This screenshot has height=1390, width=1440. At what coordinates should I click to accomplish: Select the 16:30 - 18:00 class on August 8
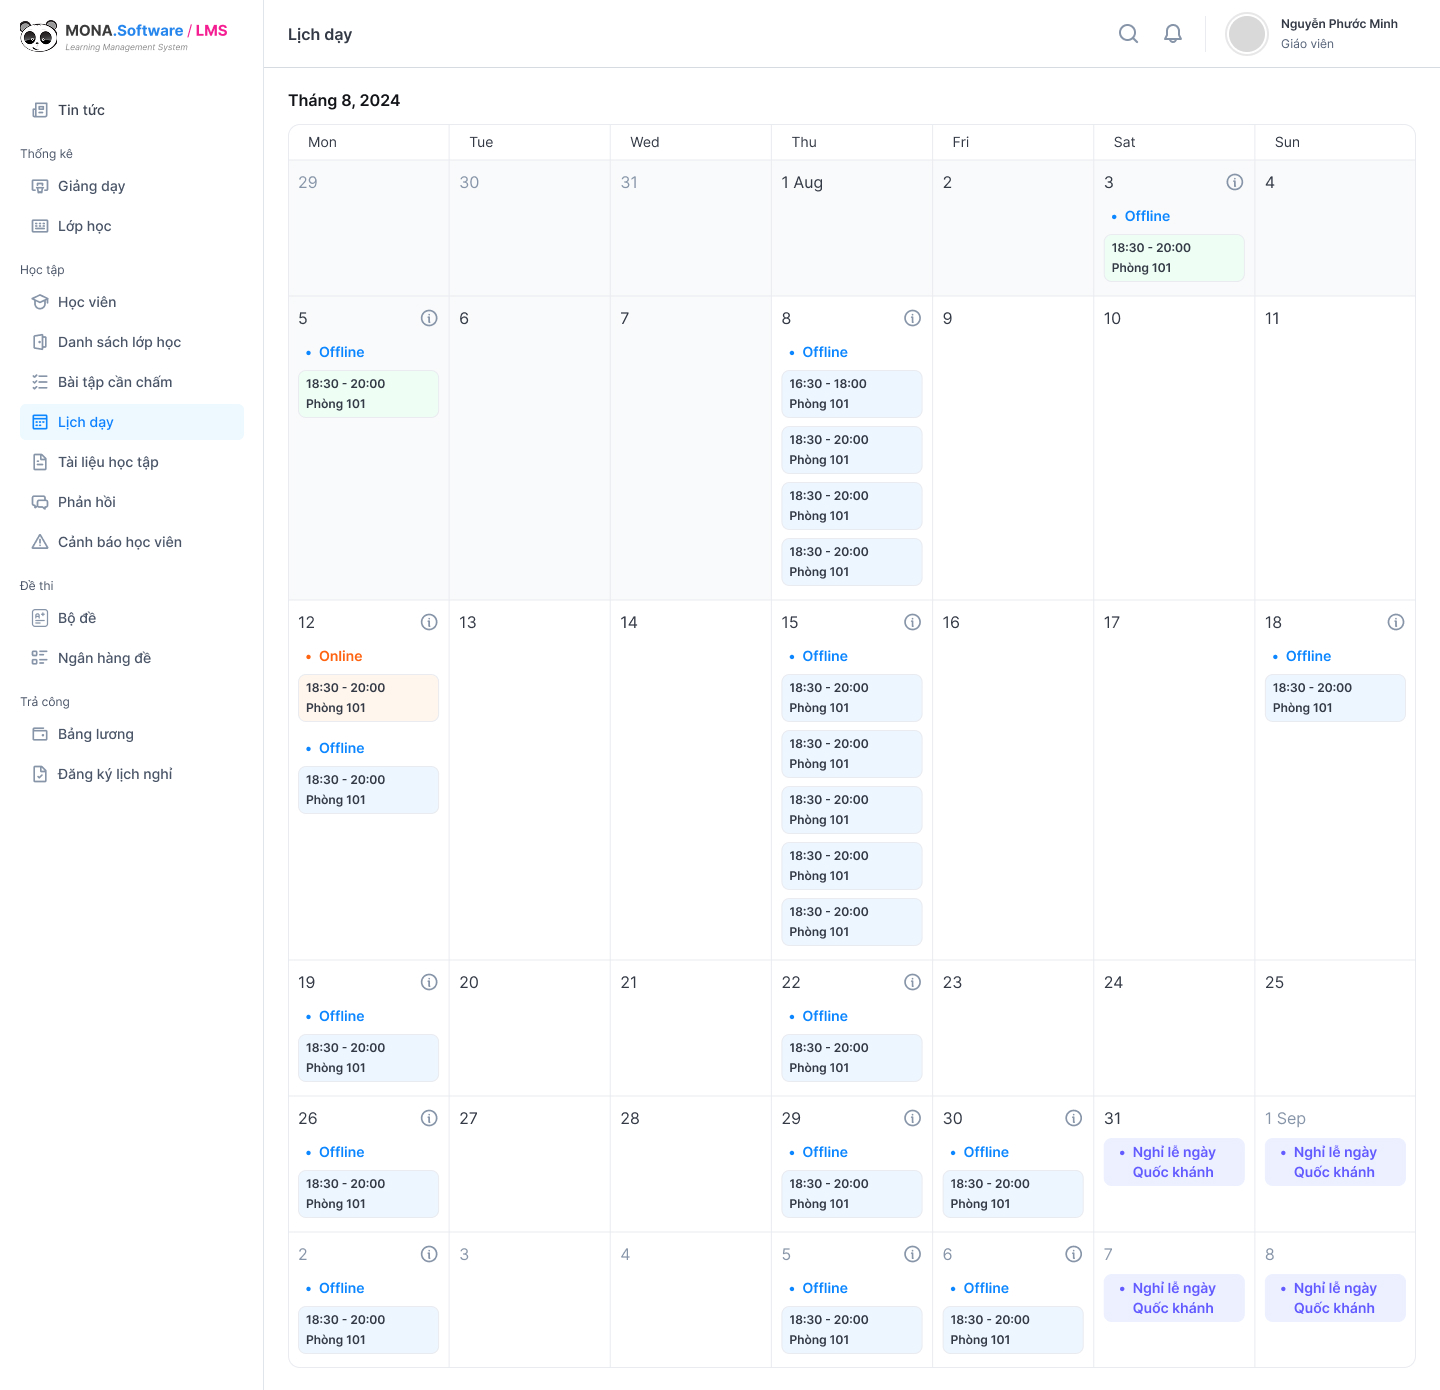pos(851,394)
